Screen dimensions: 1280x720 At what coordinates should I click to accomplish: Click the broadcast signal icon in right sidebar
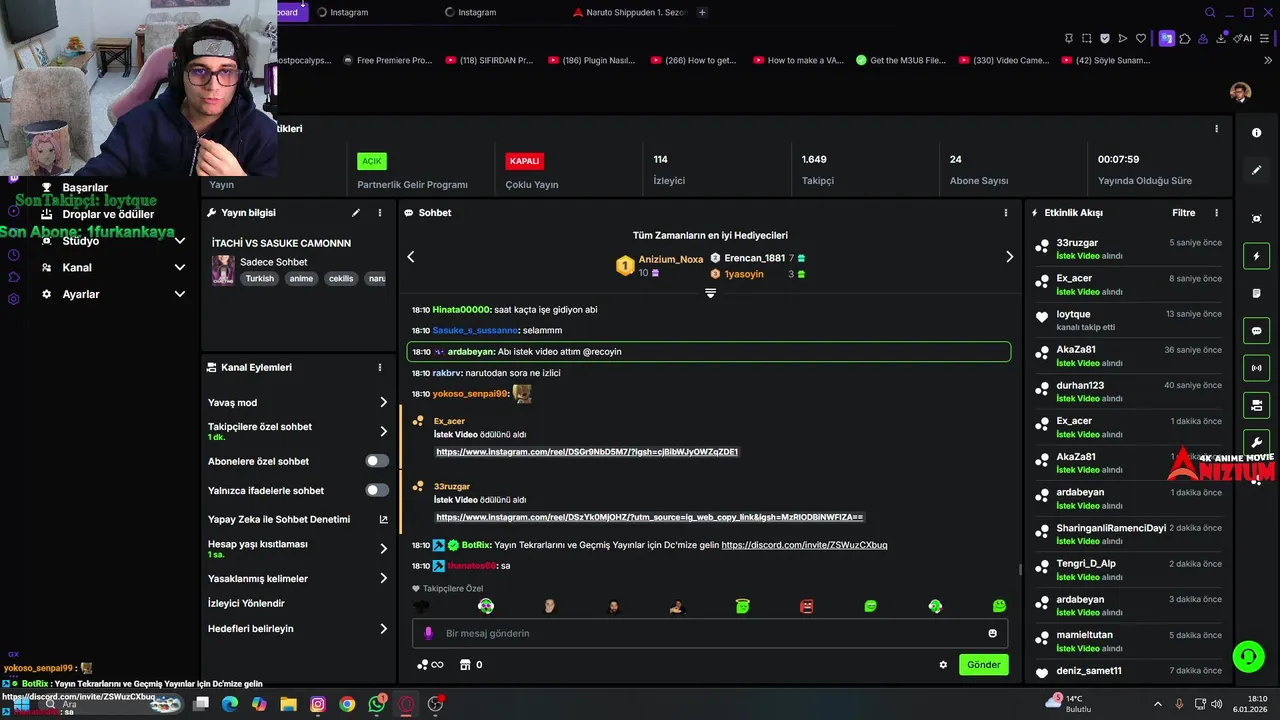click(1256, 368)
